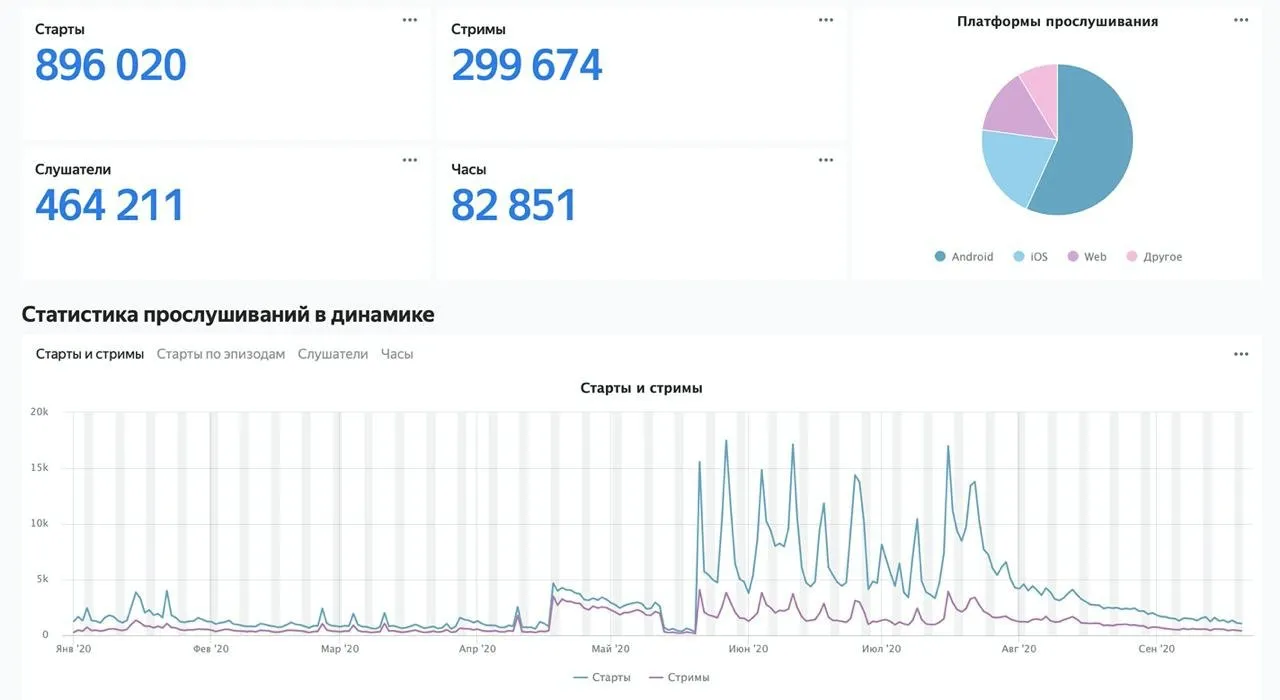The image size is (1280, 700).
Task: Open the Слушатели widget three-dot menu
Action: point(410,160)
